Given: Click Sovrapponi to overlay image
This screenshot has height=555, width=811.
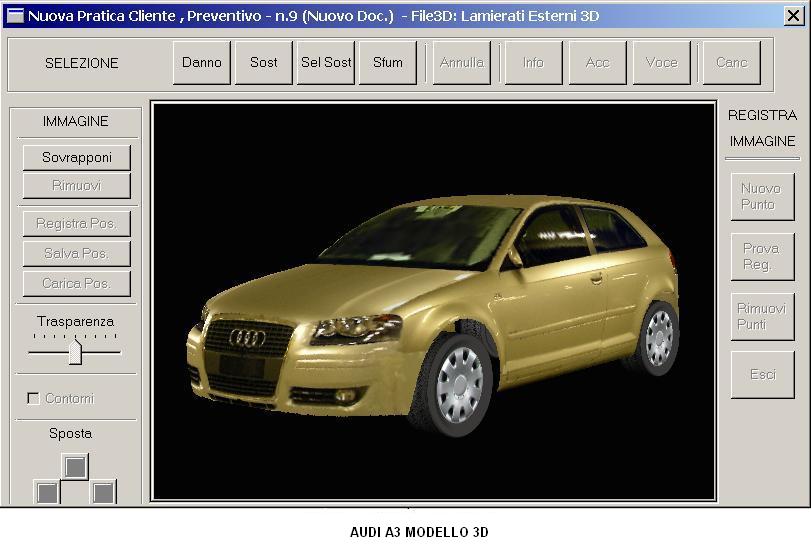Looking at the screenshot, I should 77,157.
